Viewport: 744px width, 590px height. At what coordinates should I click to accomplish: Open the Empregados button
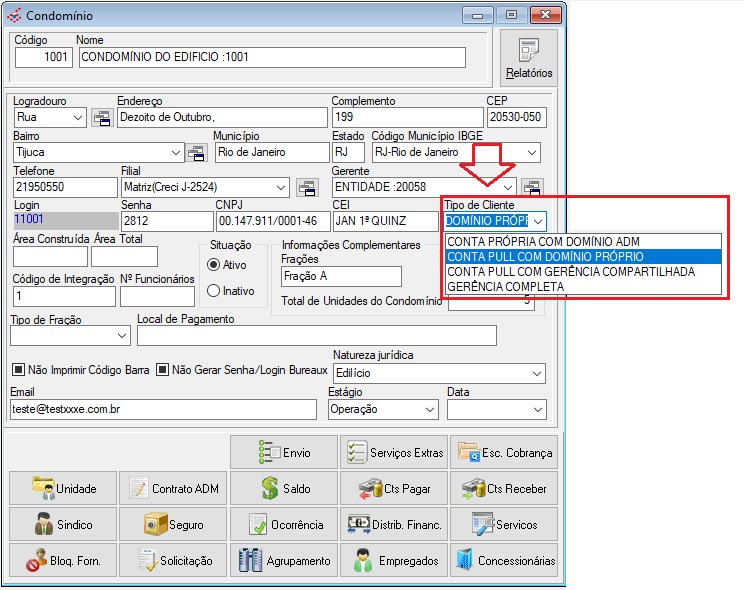tap(394, 561)
